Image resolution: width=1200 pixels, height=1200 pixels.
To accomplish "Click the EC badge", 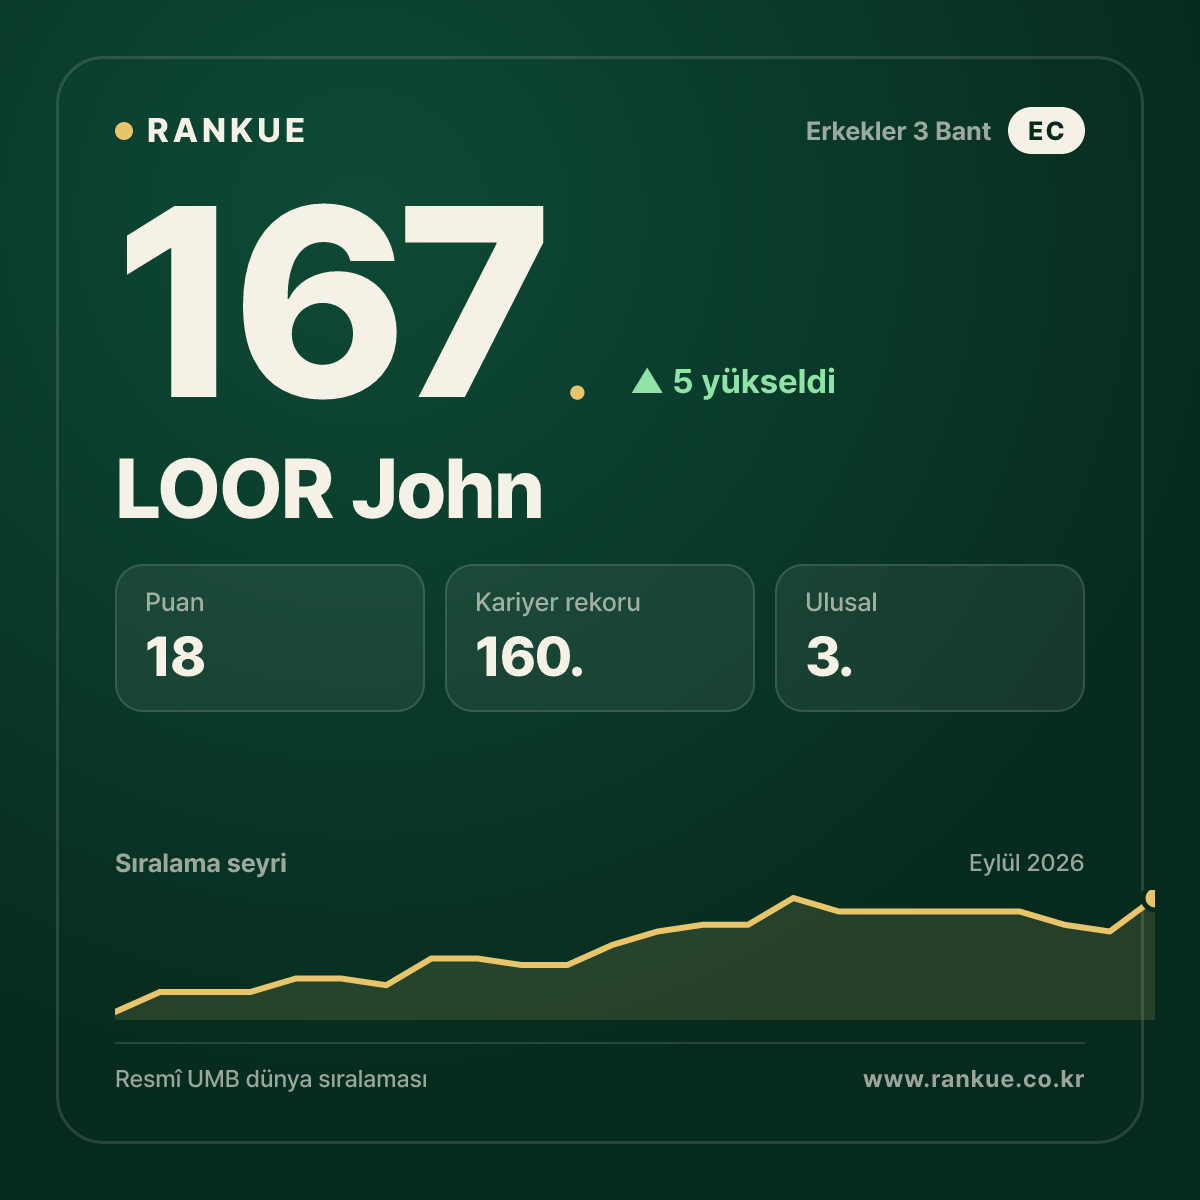I will (1046, 131).
